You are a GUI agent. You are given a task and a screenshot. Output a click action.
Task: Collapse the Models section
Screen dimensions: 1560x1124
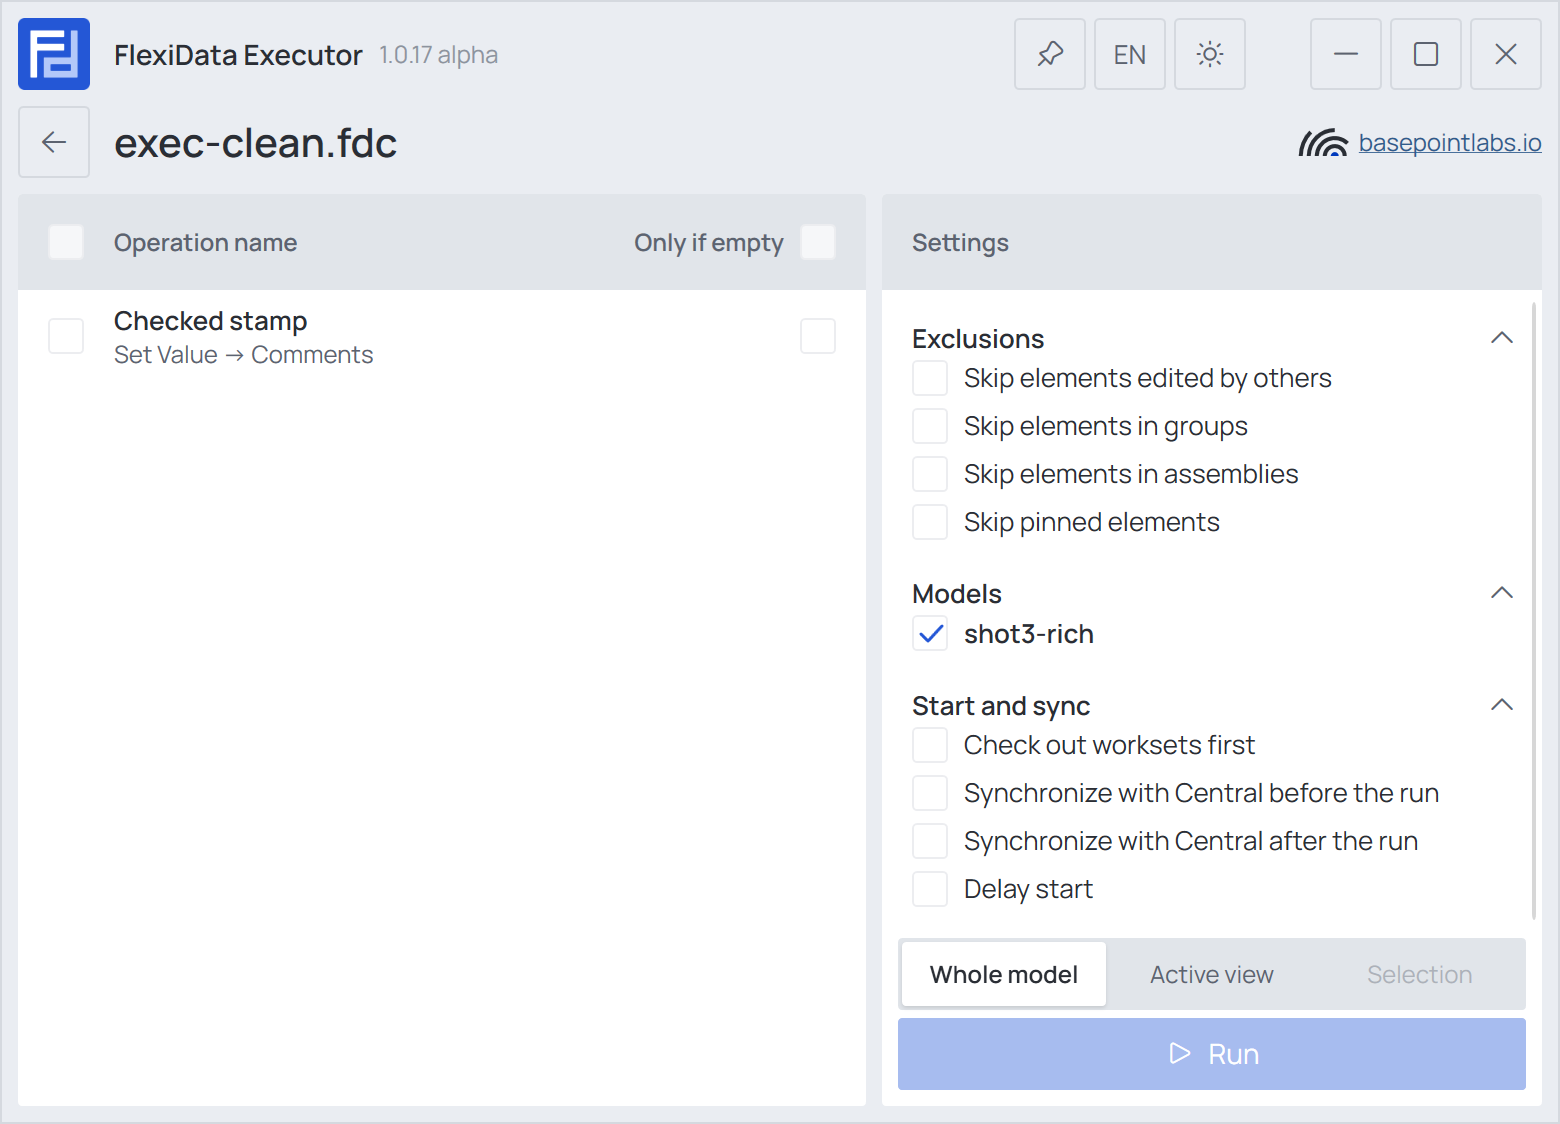(1502, 593)
